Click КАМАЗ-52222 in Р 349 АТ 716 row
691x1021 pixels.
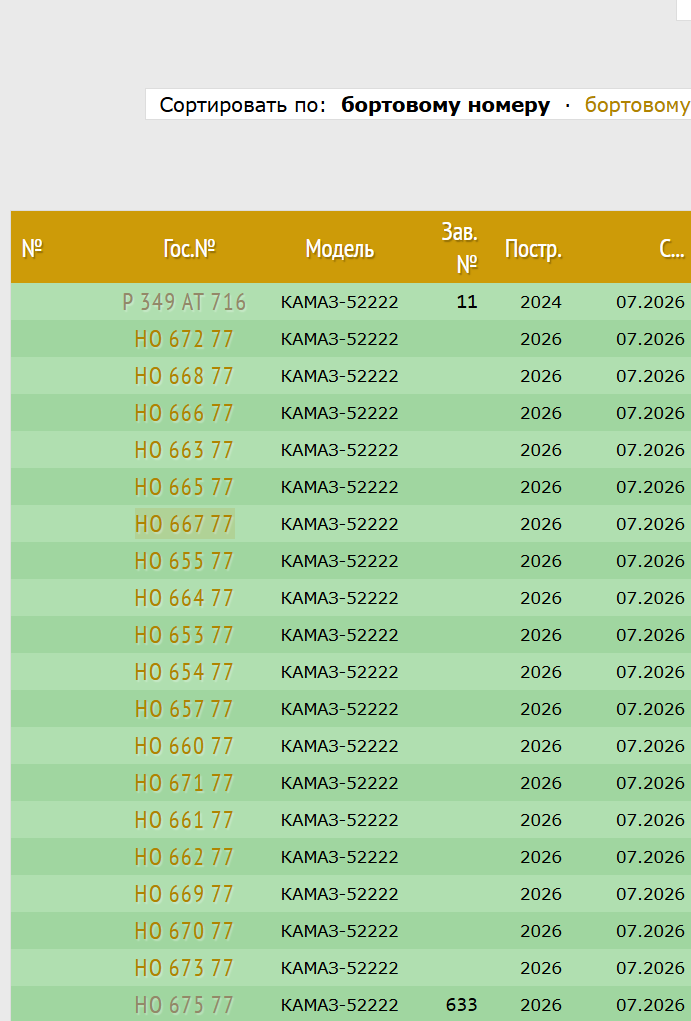[339, 302]
